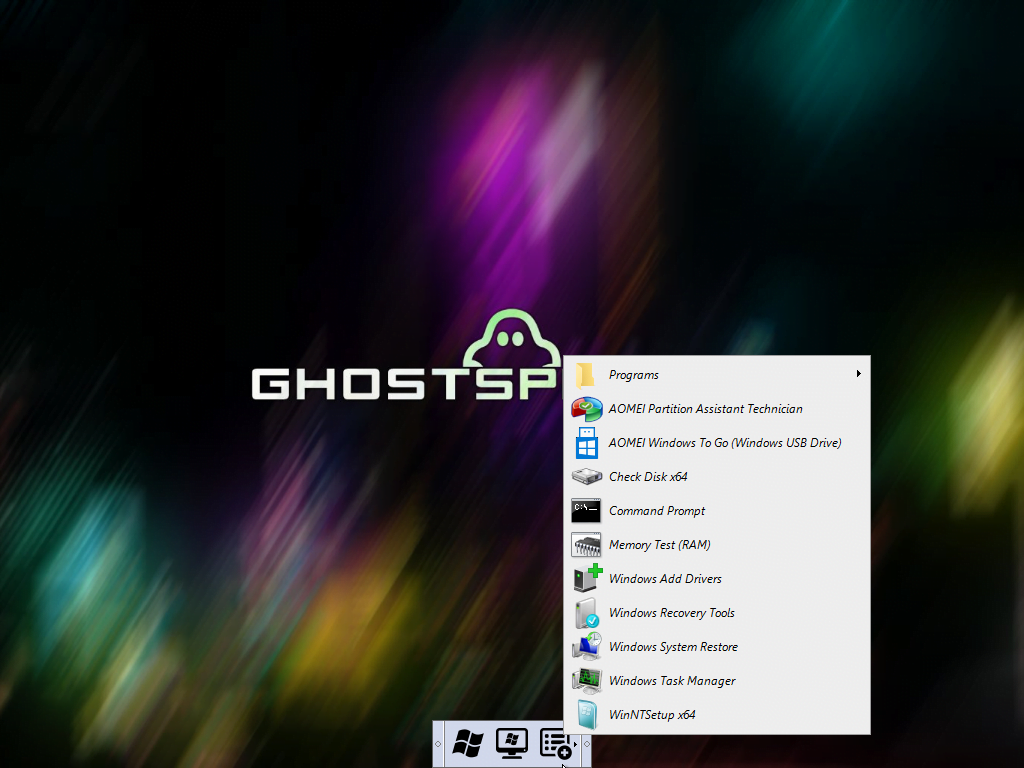Click the green ghost mascot on the wallpaper
The image size is (1024, 768).
pos(513,338)
